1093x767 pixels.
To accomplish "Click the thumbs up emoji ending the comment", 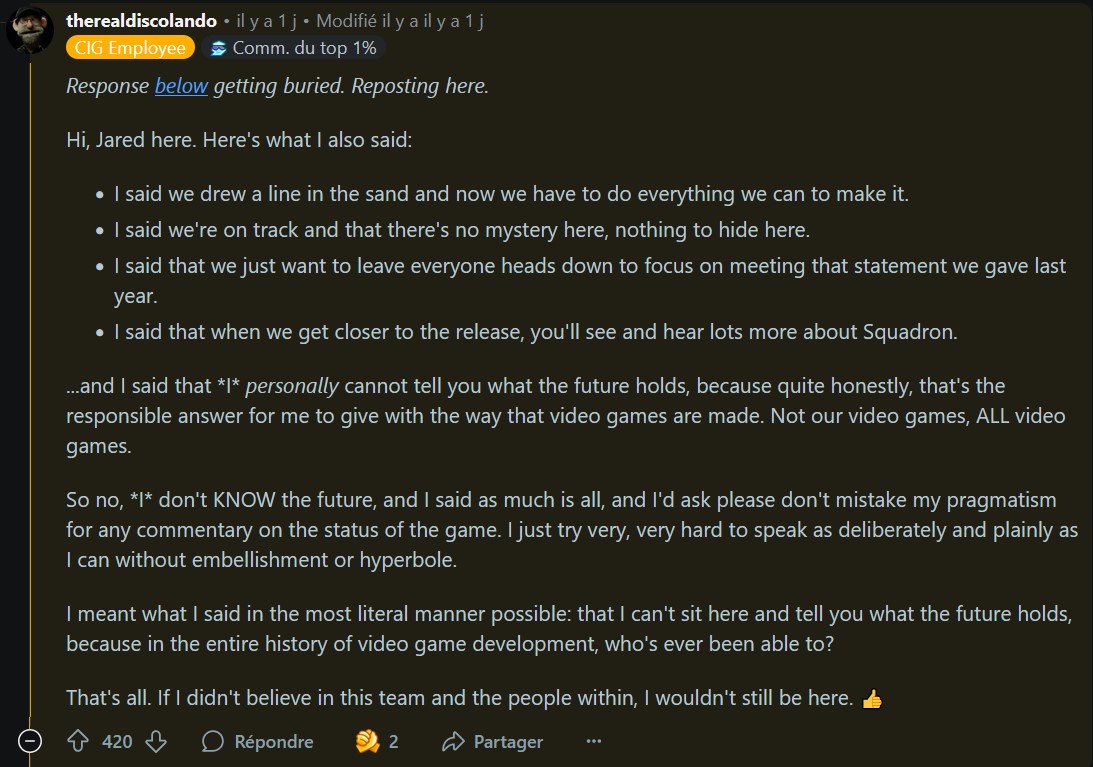I will [872, 699].
